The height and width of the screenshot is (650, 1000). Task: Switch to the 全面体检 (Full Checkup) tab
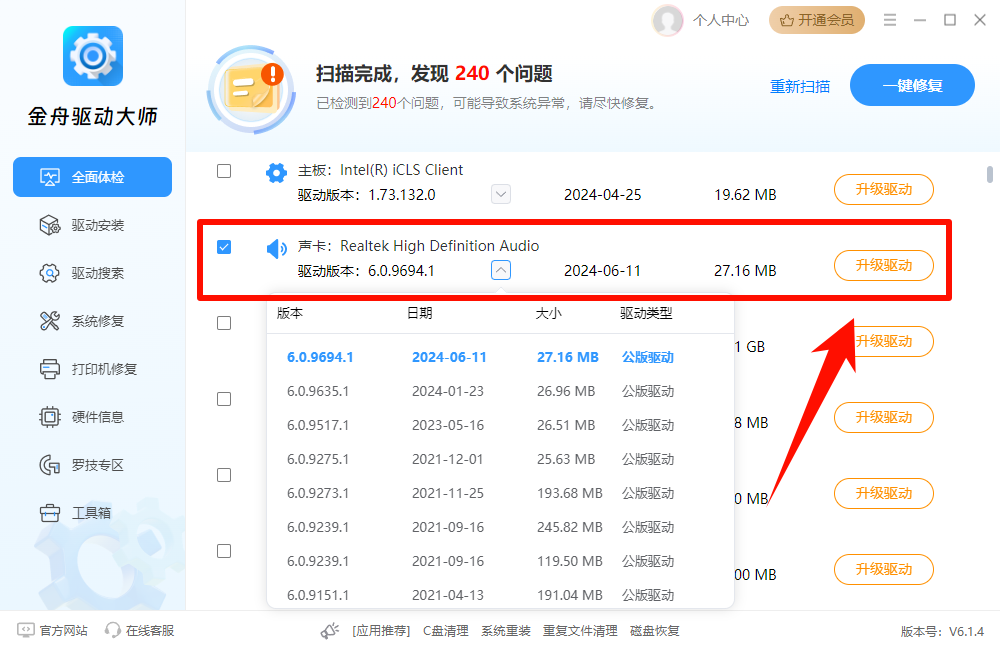point(92,176)
